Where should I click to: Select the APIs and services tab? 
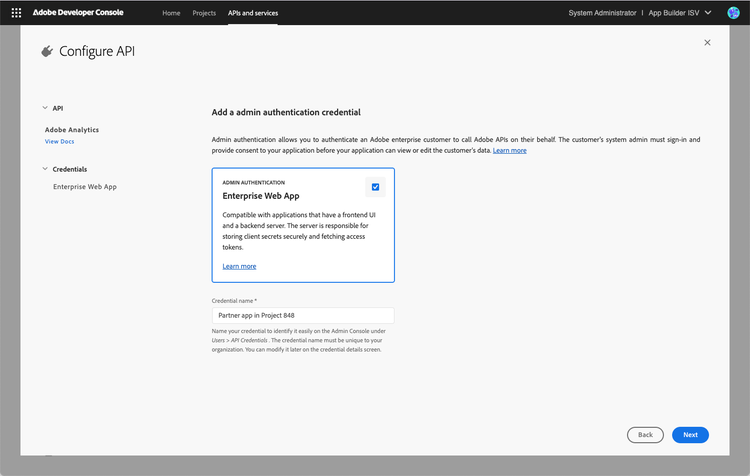coord(253,12)
